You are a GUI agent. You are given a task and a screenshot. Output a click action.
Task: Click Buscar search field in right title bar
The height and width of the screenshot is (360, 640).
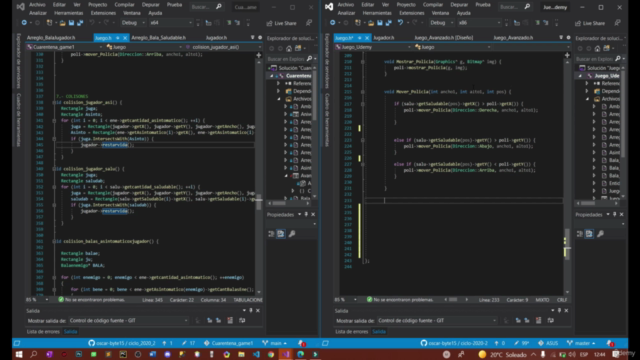515,7
